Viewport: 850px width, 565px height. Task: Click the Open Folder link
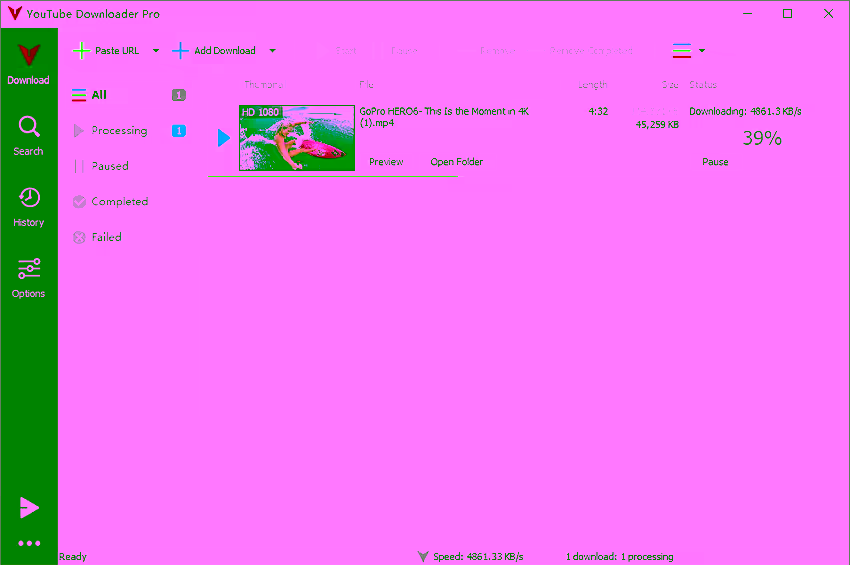(x=456, y=162)
